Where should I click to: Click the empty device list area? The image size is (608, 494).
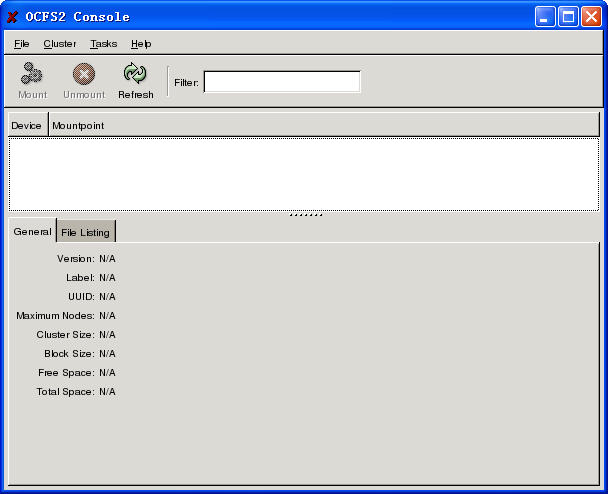304,174
